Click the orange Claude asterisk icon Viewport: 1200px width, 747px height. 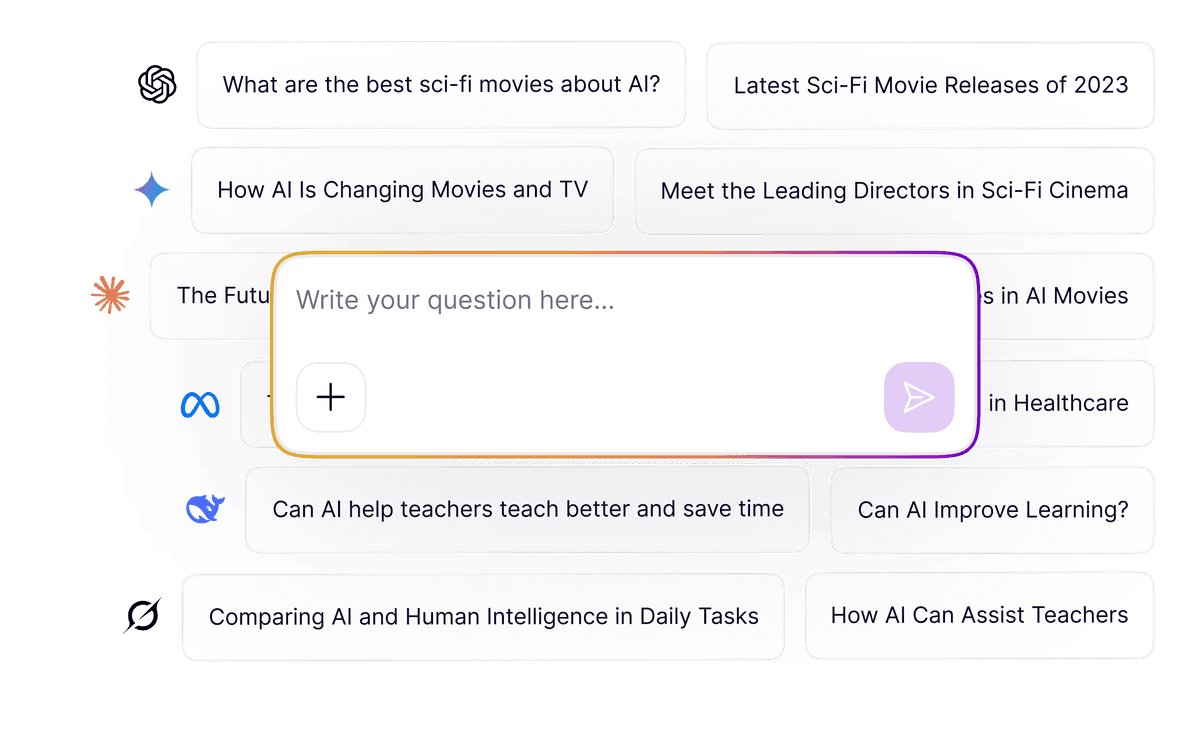click(110, 295)
